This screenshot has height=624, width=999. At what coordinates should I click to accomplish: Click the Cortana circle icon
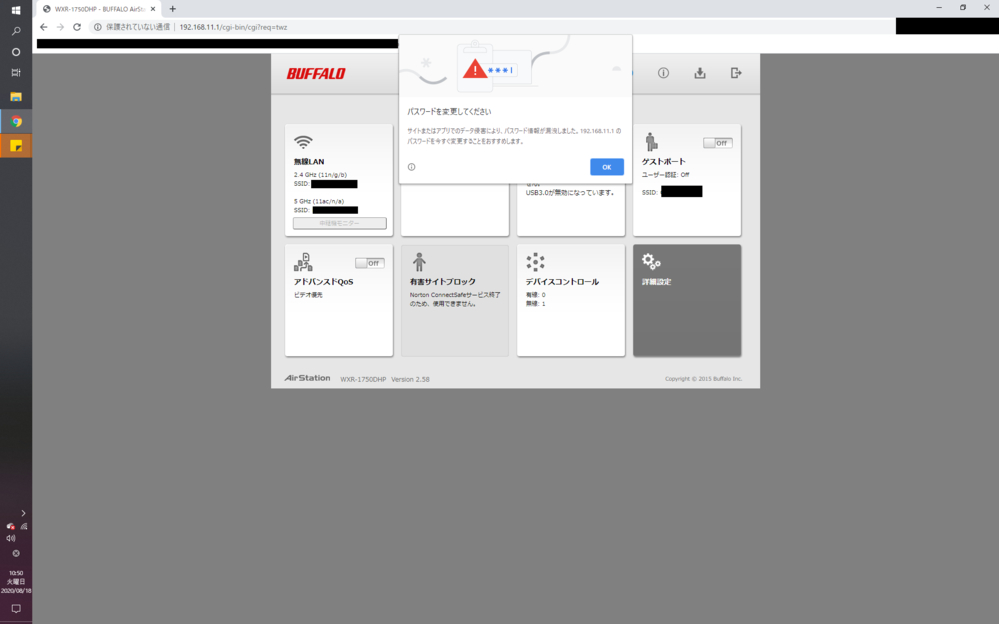coord(16,52)
